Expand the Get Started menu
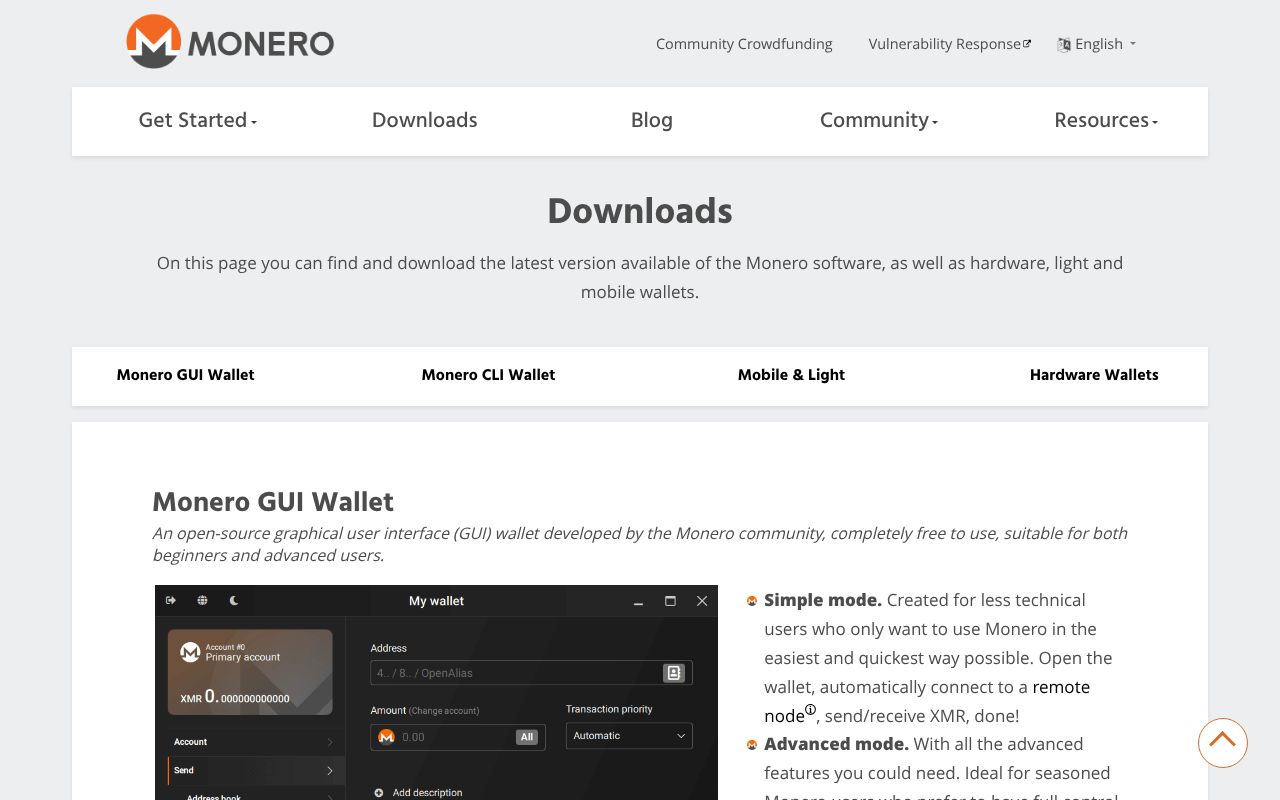The width and height of the screenshot is (1280, 800). click(x=196, y=121)
